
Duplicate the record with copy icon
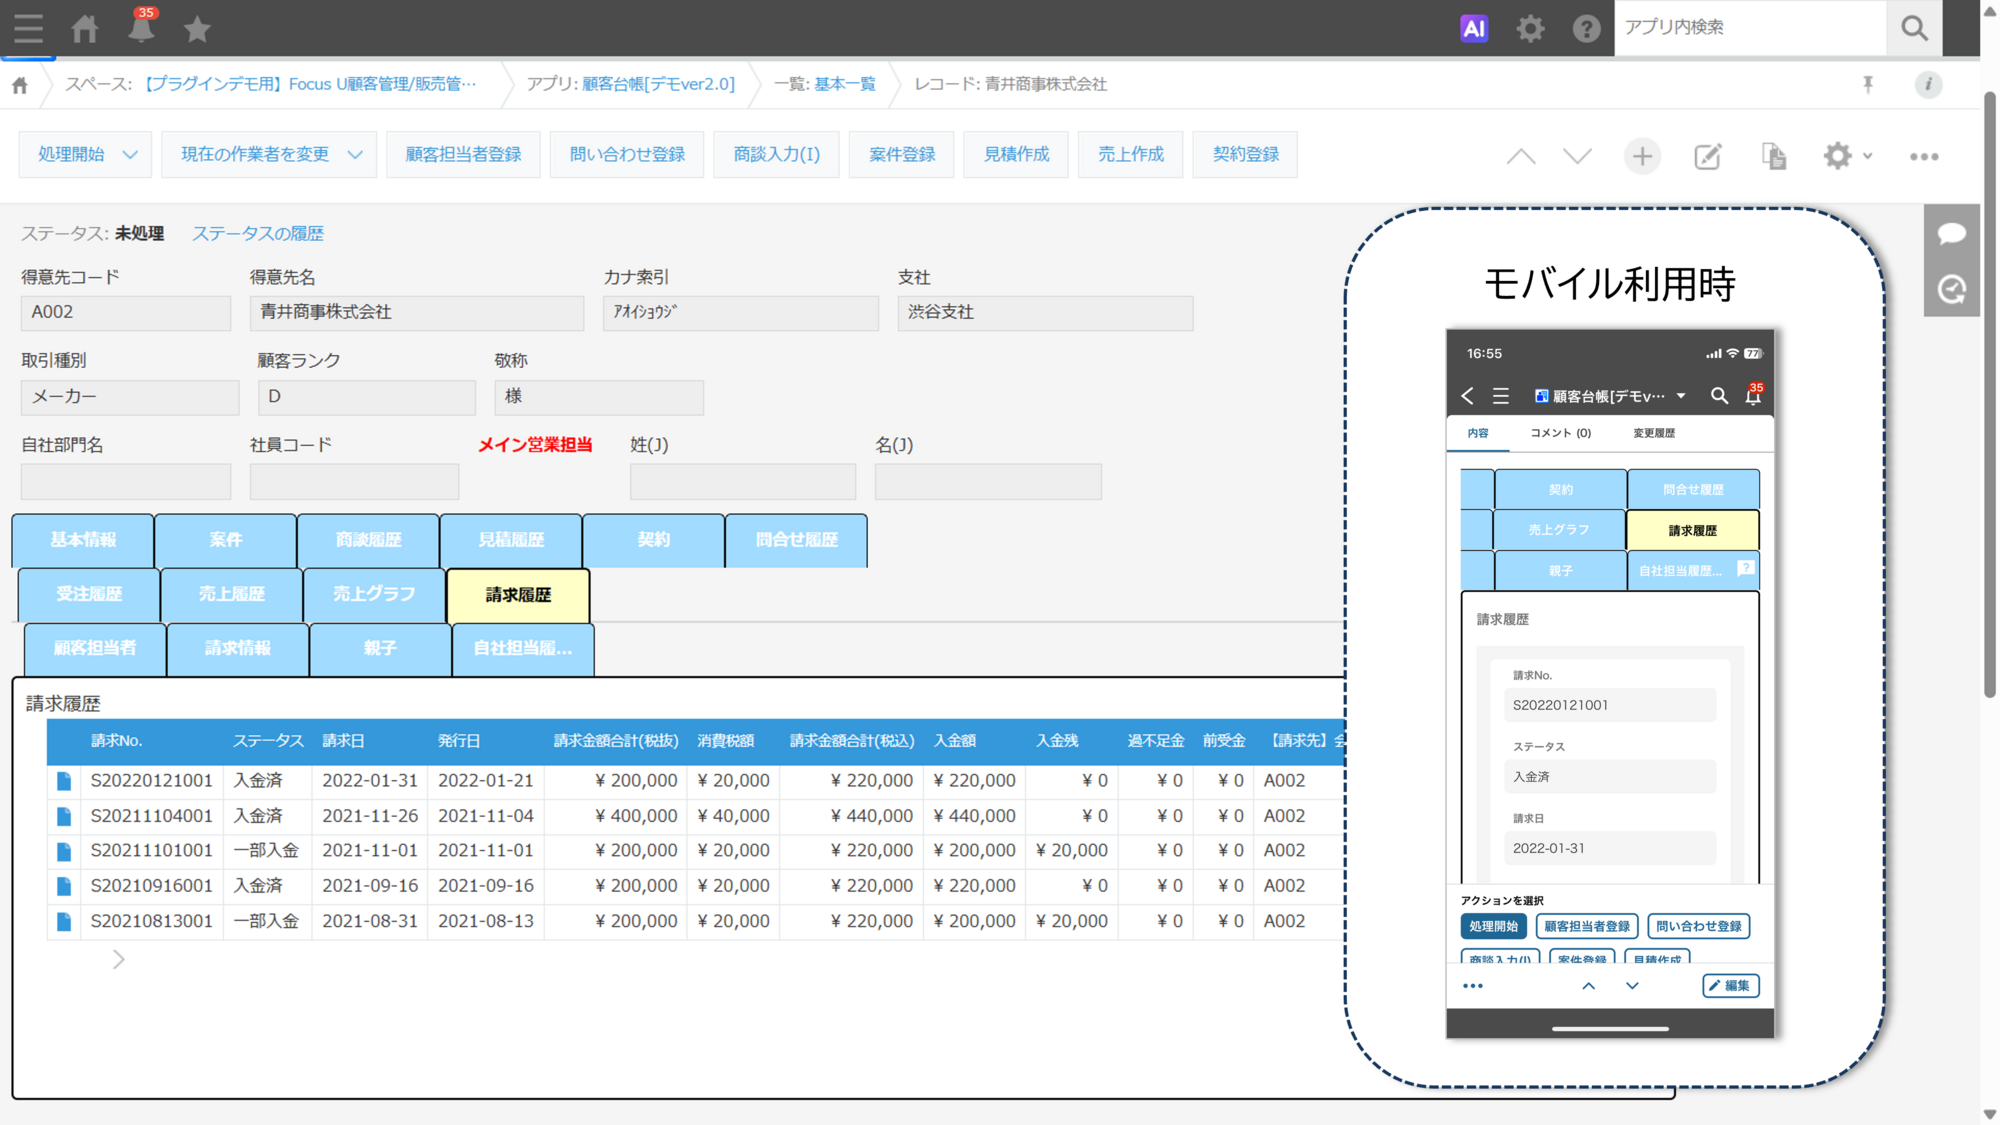coord(1774,156)
